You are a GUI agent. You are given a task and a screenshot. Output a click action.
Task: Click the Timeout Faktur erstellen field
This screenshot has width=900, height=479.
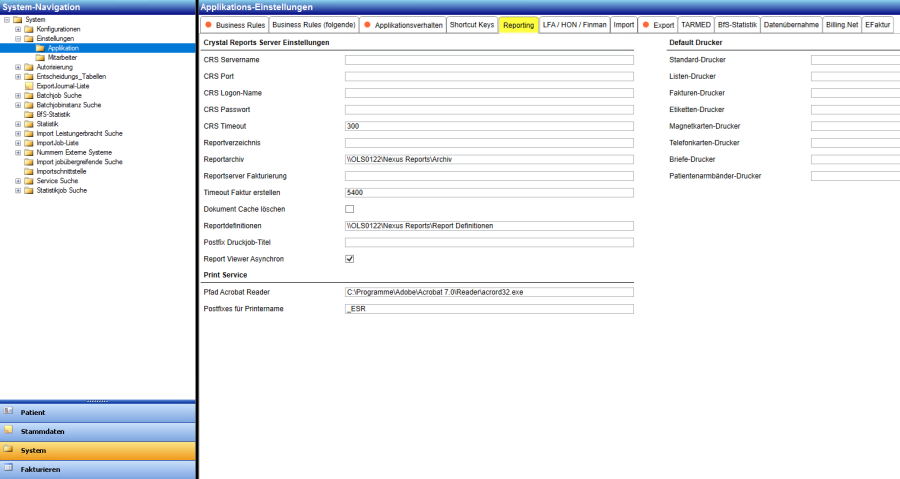tap(489, 193)
